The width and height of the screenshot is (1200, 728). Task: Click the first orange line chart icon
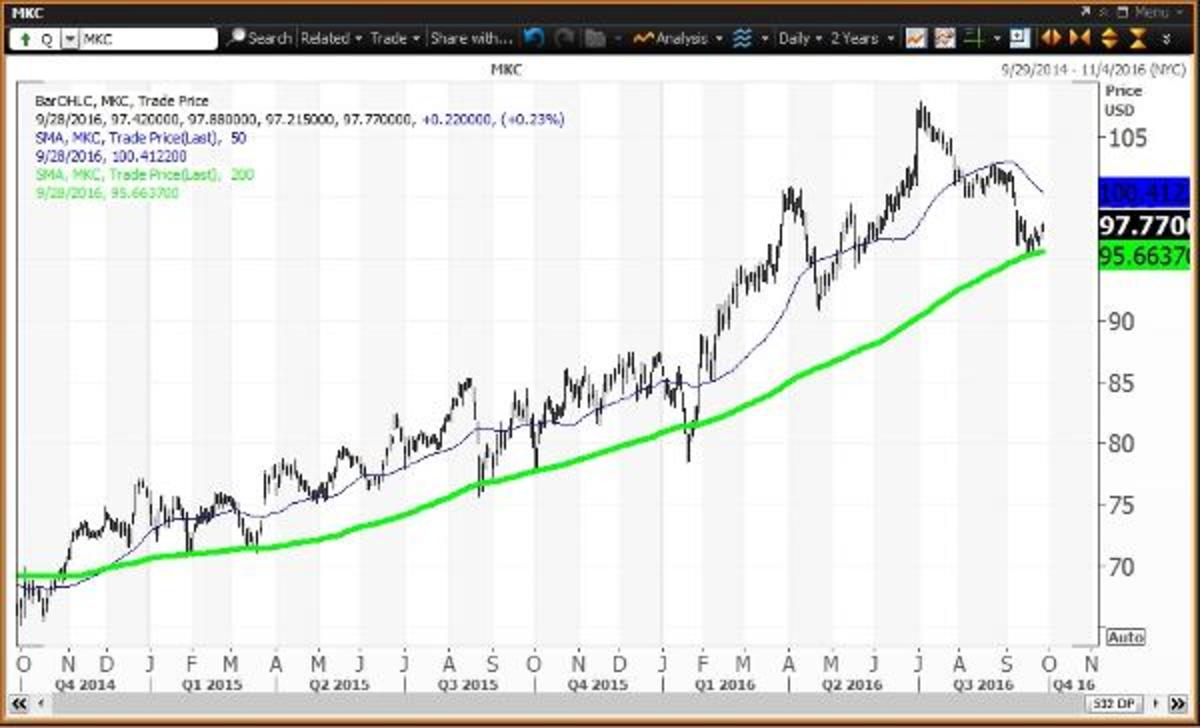pyautogui.click(x=915, y=39)
